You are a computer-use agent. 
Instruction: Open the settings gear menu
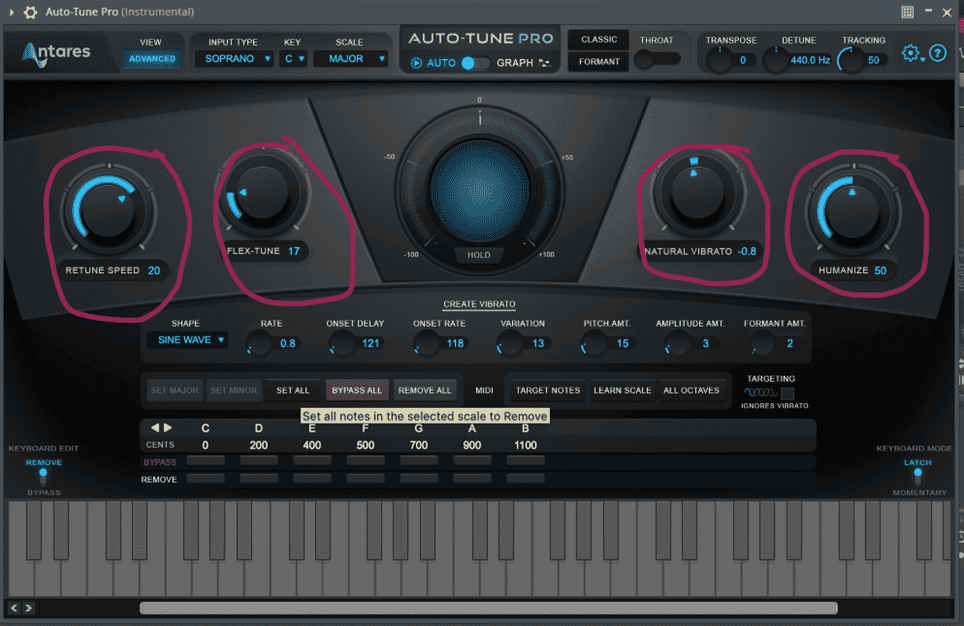[910, 53]
